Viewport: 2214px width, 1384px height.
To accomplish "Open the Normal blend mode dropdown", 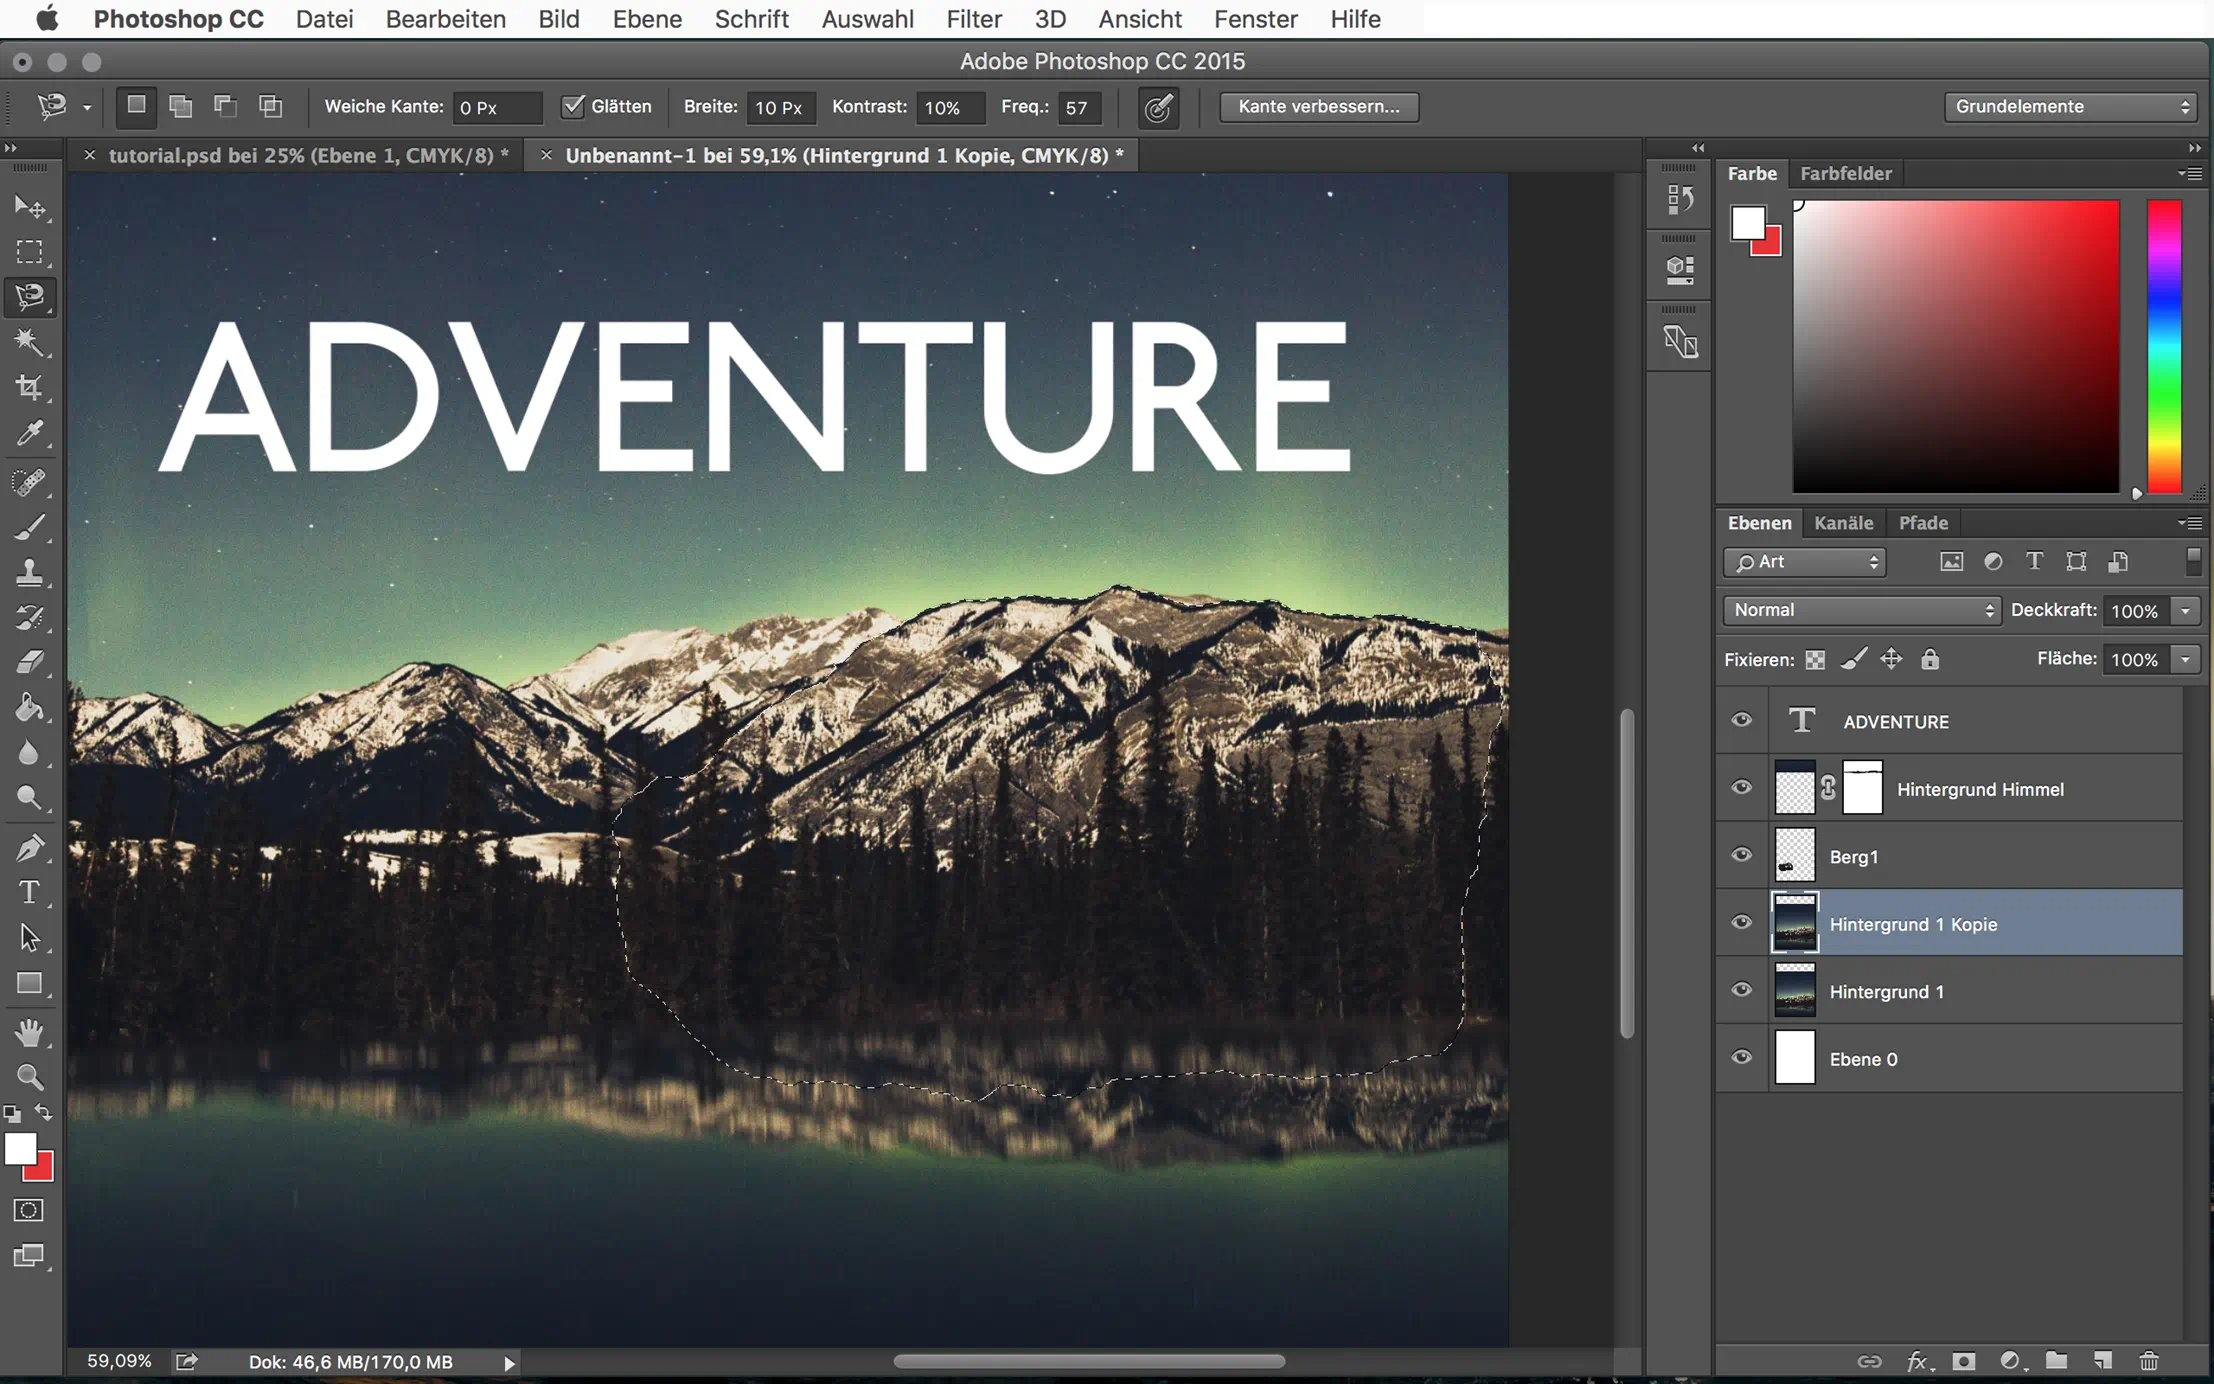I will 1861,610.
